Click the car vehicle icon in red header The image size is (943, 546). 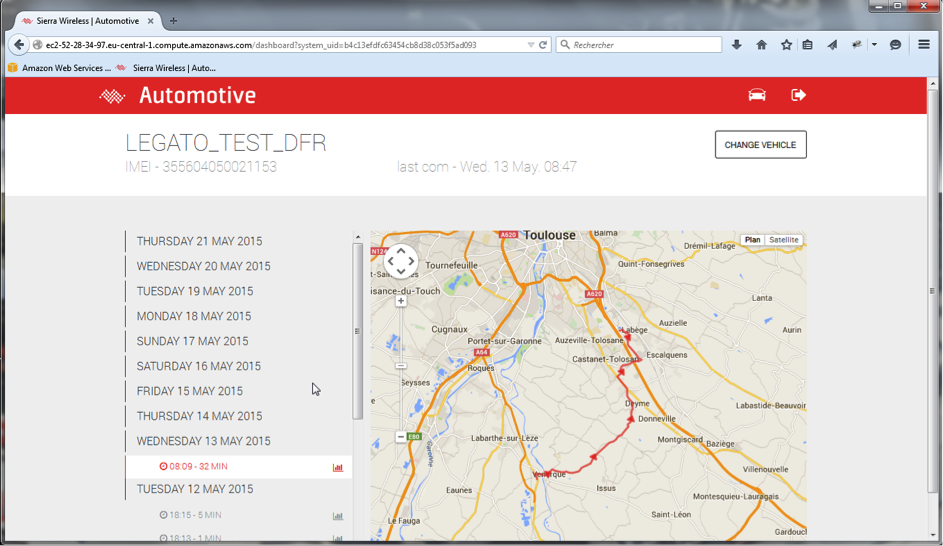757,95
